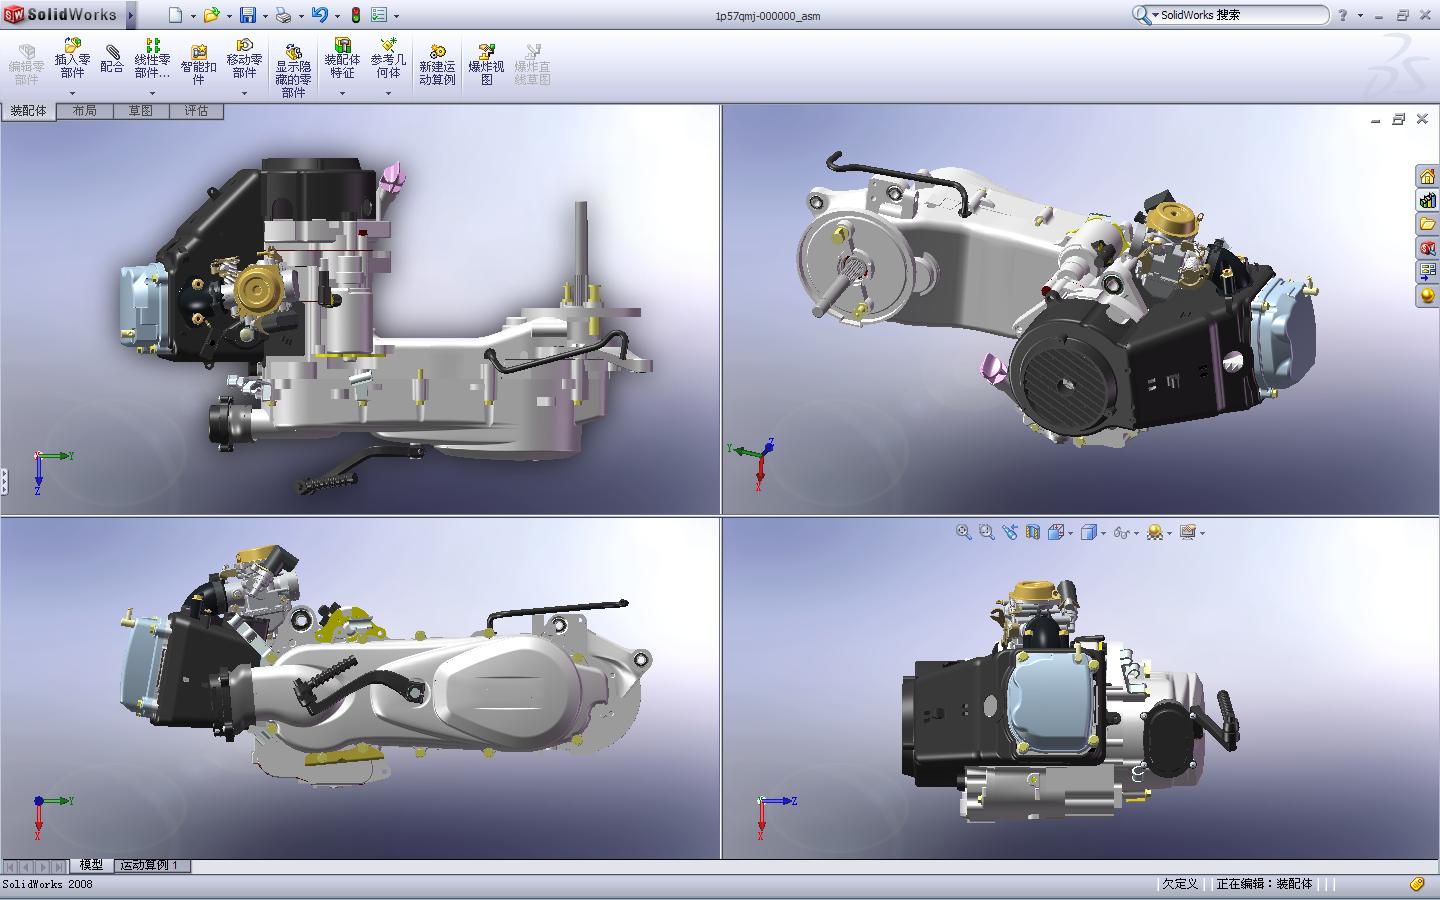Click the Zoom to Fit icon
This screenshot has height=900, width=1440.
[x=963, y=532]
